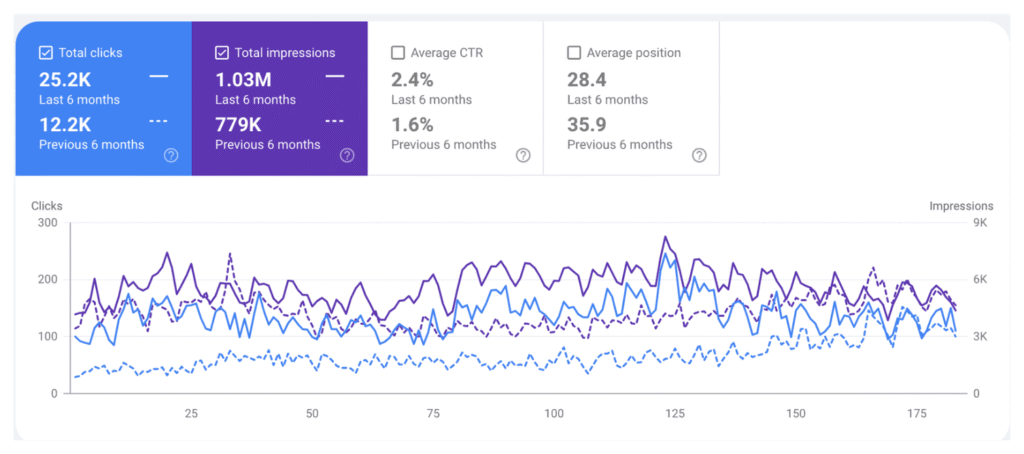Click solid line legend beside 1.03M

click(x=335, y=77)
